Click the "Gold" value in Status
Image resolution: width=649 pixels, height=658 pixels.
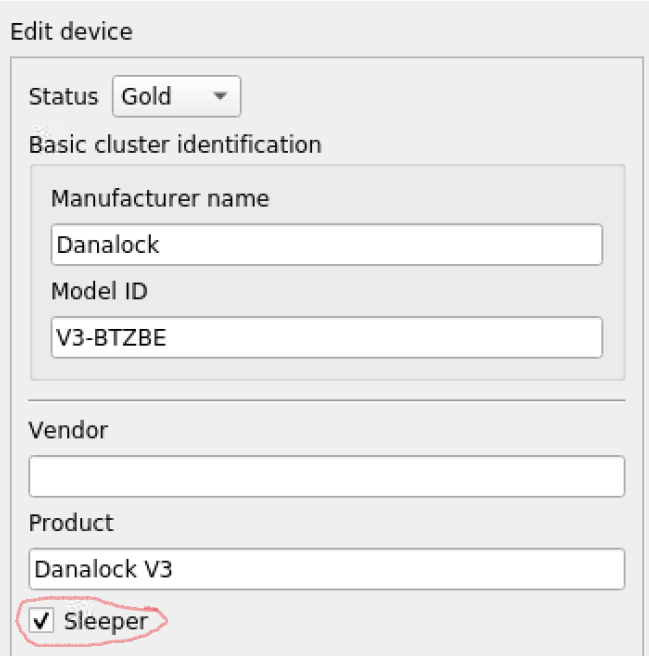(x=146, y=97)
